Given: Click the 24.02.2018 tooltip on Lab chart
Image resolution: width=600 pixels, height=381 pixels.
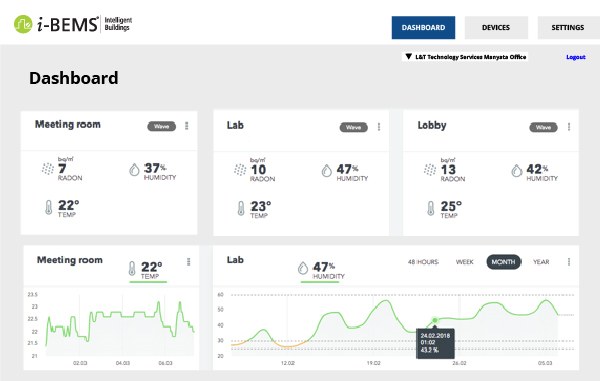Looking at the screenshot, I should pyautogui.click(x=435, y=343).
